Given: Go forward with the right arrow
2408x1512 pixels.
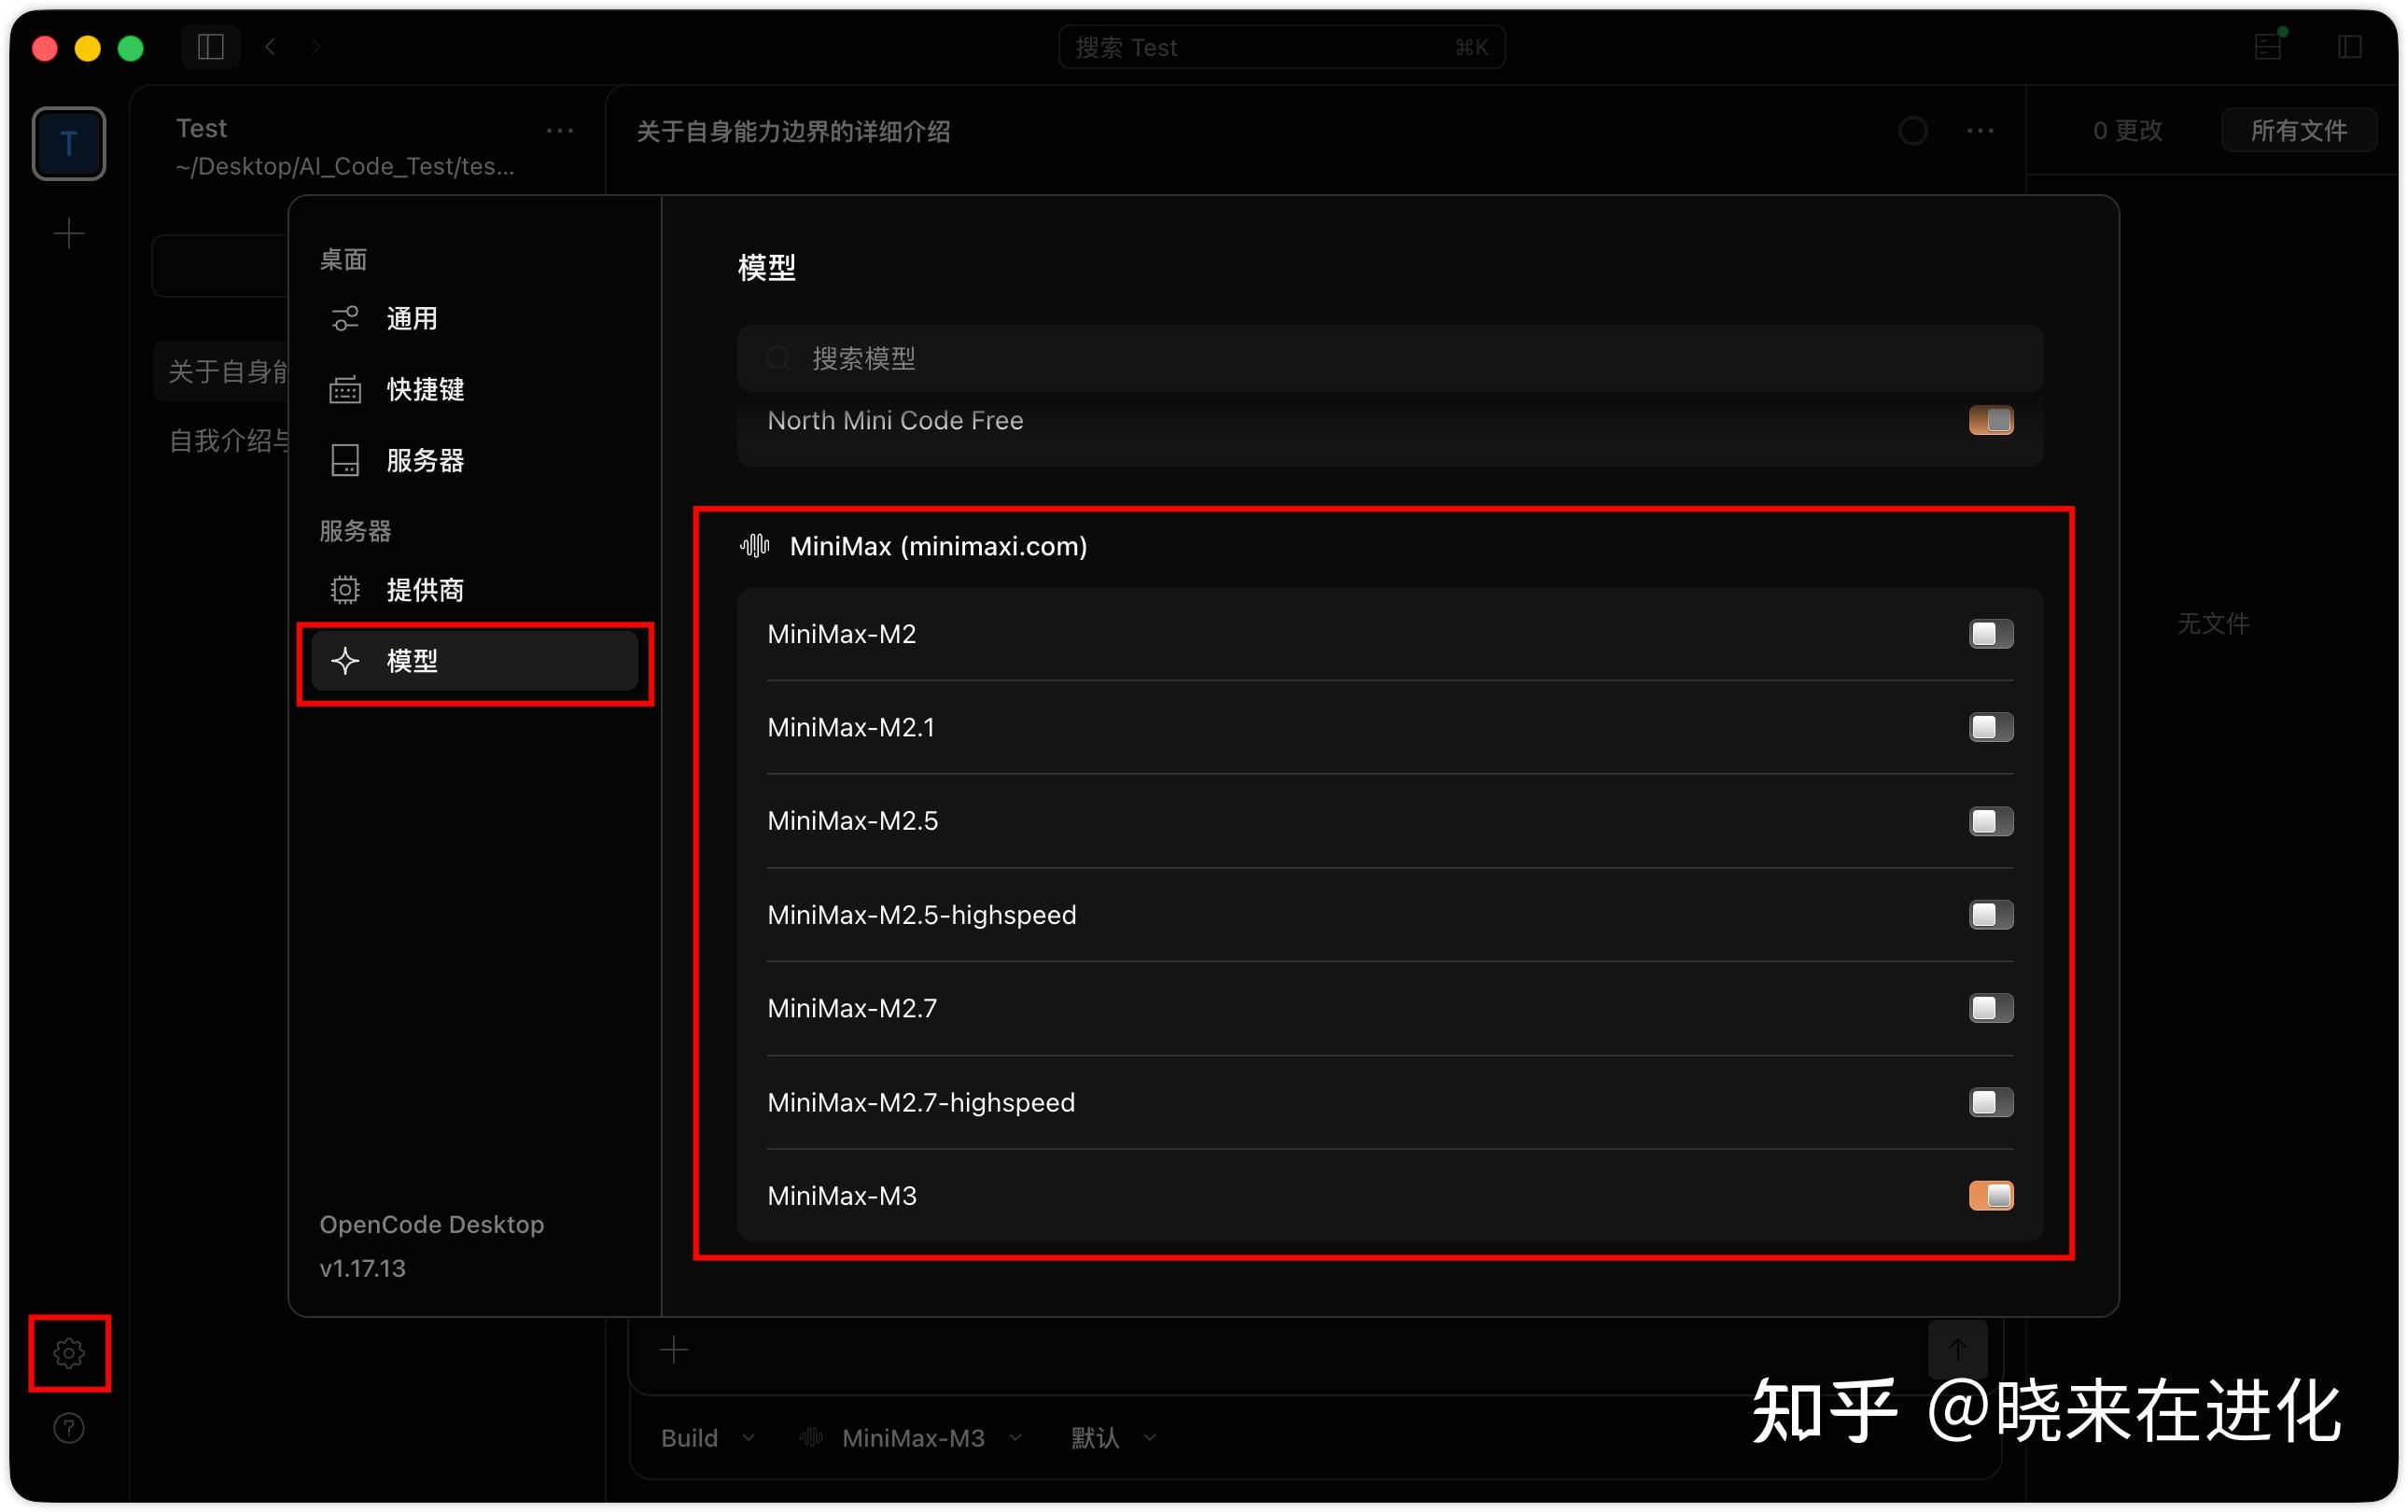Looking at the screenshot, I should point(316,47).
